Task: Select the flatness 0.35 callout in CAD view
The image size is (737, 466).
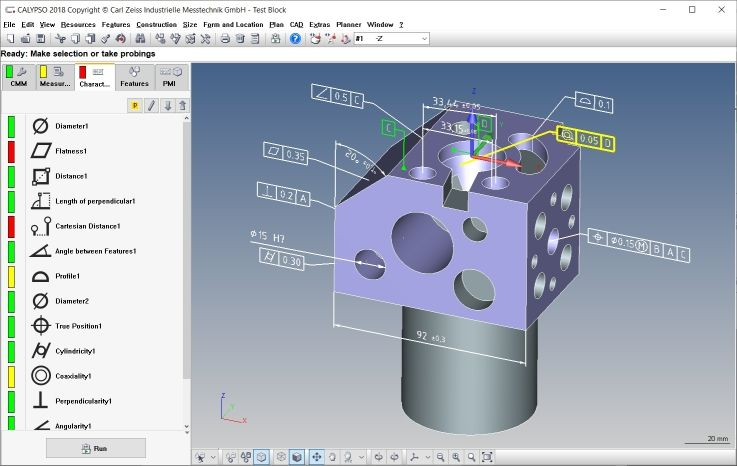Action: (286, 153)
